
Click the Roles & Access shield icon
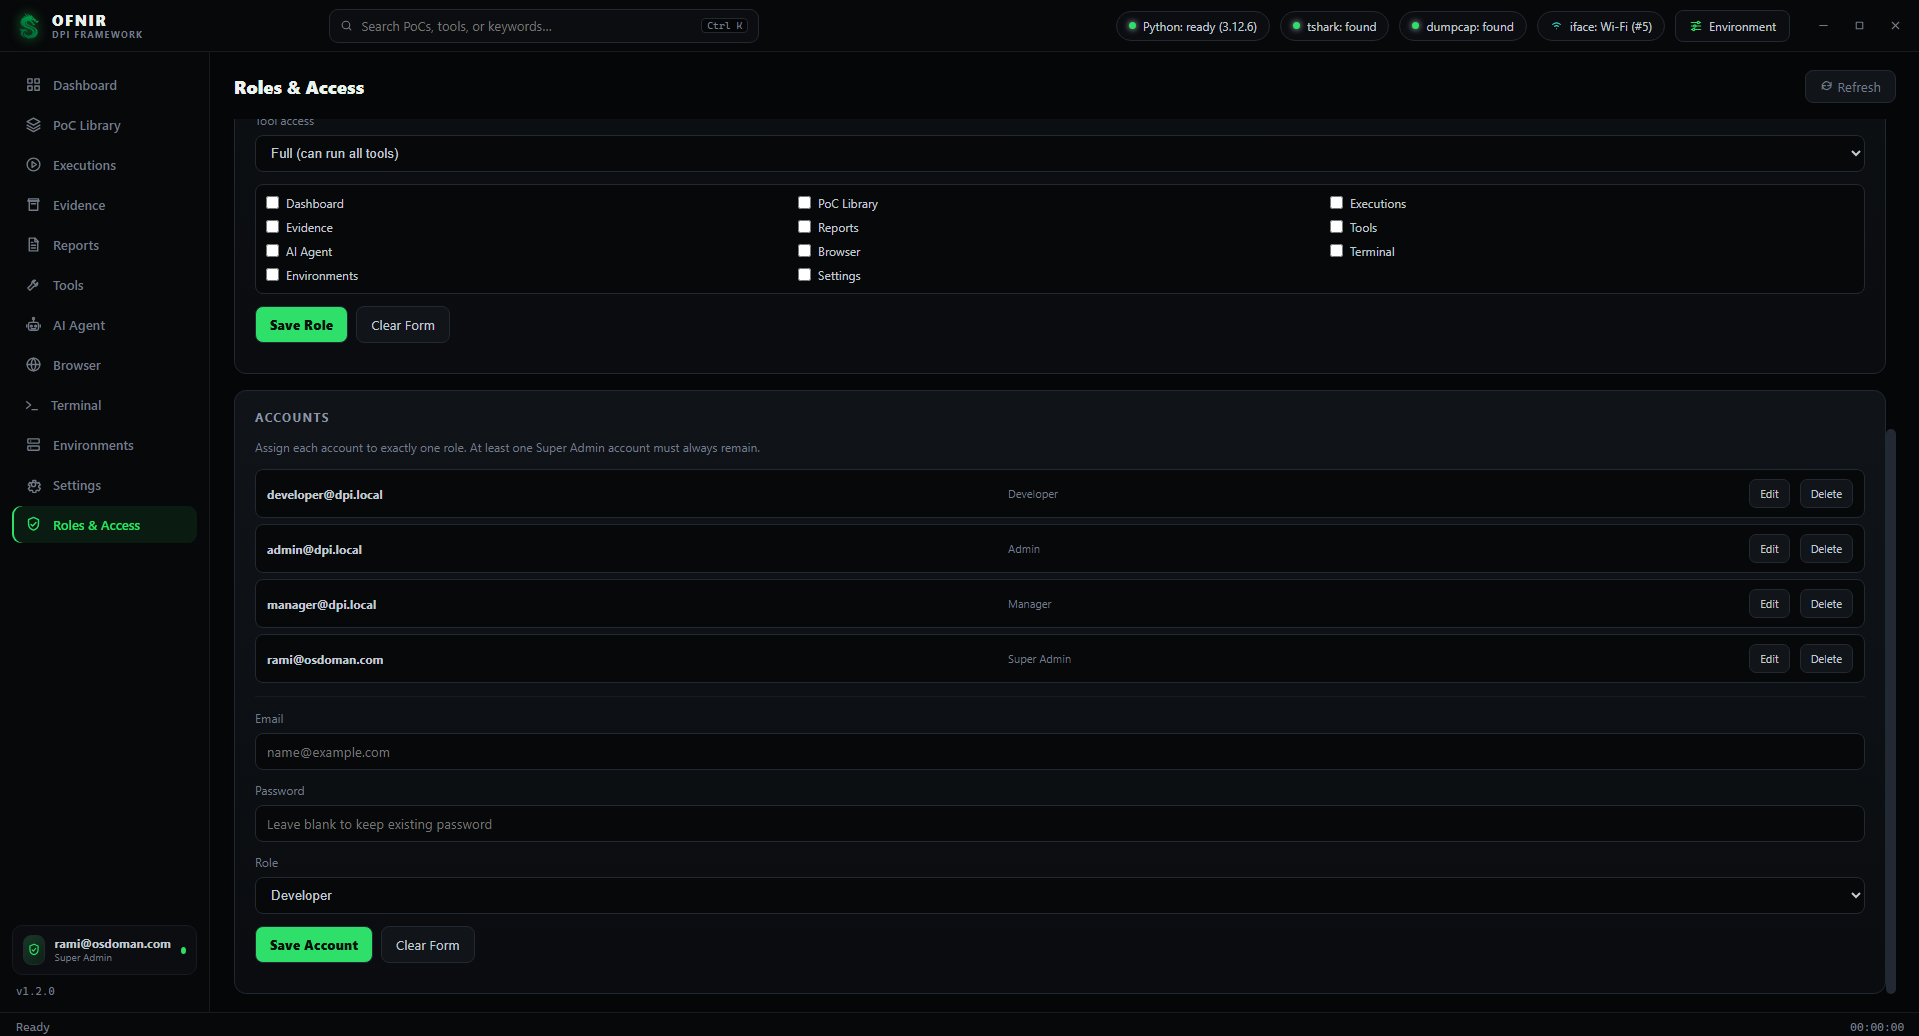[x=33, y=525]
